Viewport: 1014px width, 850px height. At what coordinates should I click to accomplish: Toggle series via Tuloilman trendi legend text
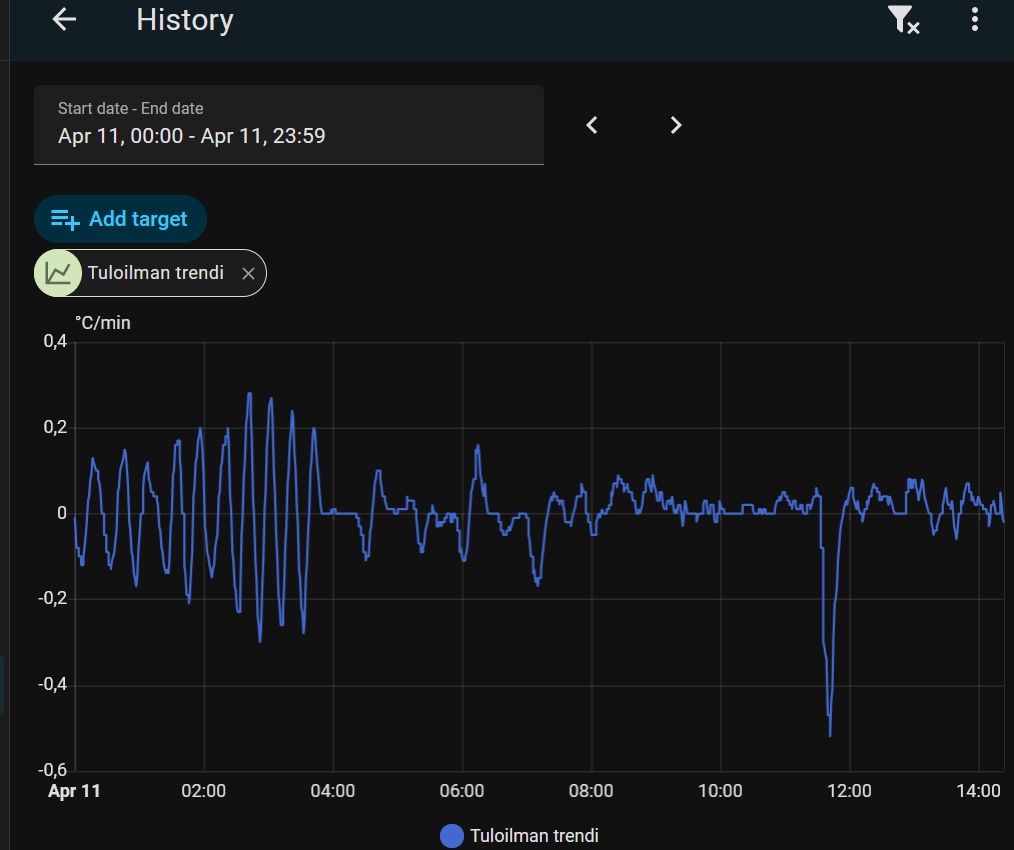[534, 836]
